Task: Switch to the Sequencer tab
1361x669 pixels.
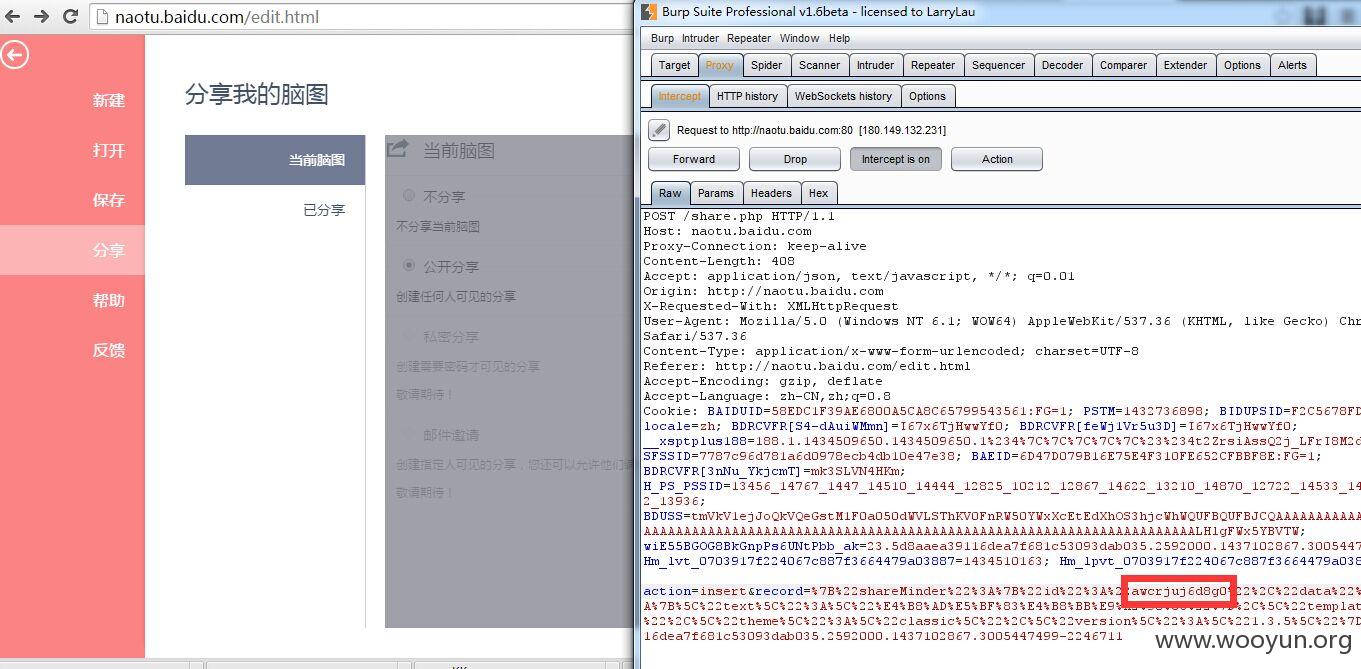Action: pos(998,65)
